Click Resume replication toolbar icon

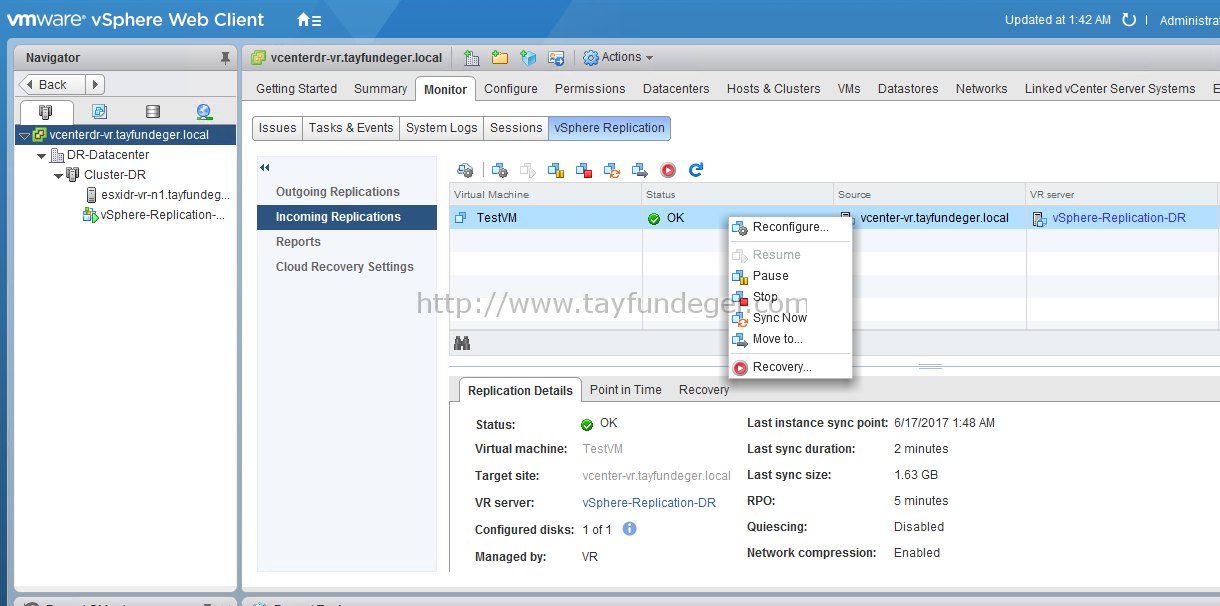528,170
